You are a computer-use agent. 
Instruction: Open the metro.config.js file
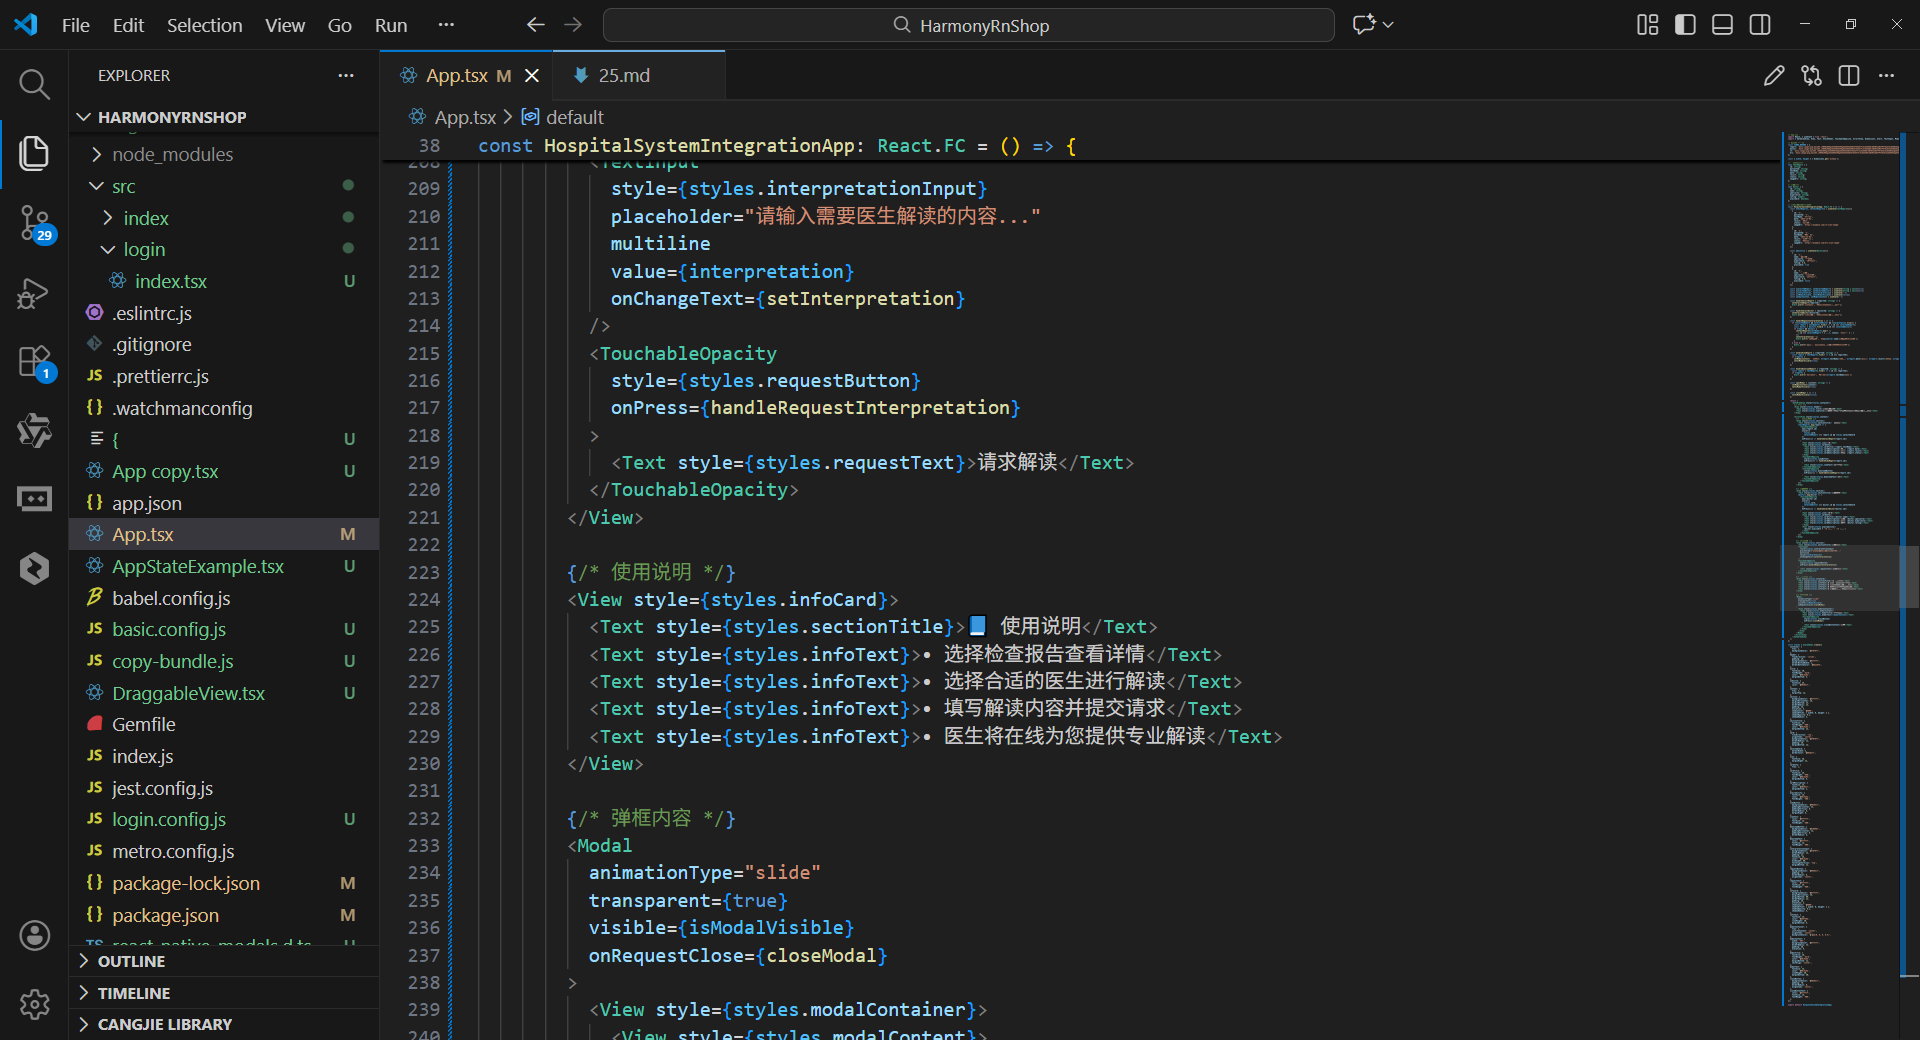click(224, 851)
